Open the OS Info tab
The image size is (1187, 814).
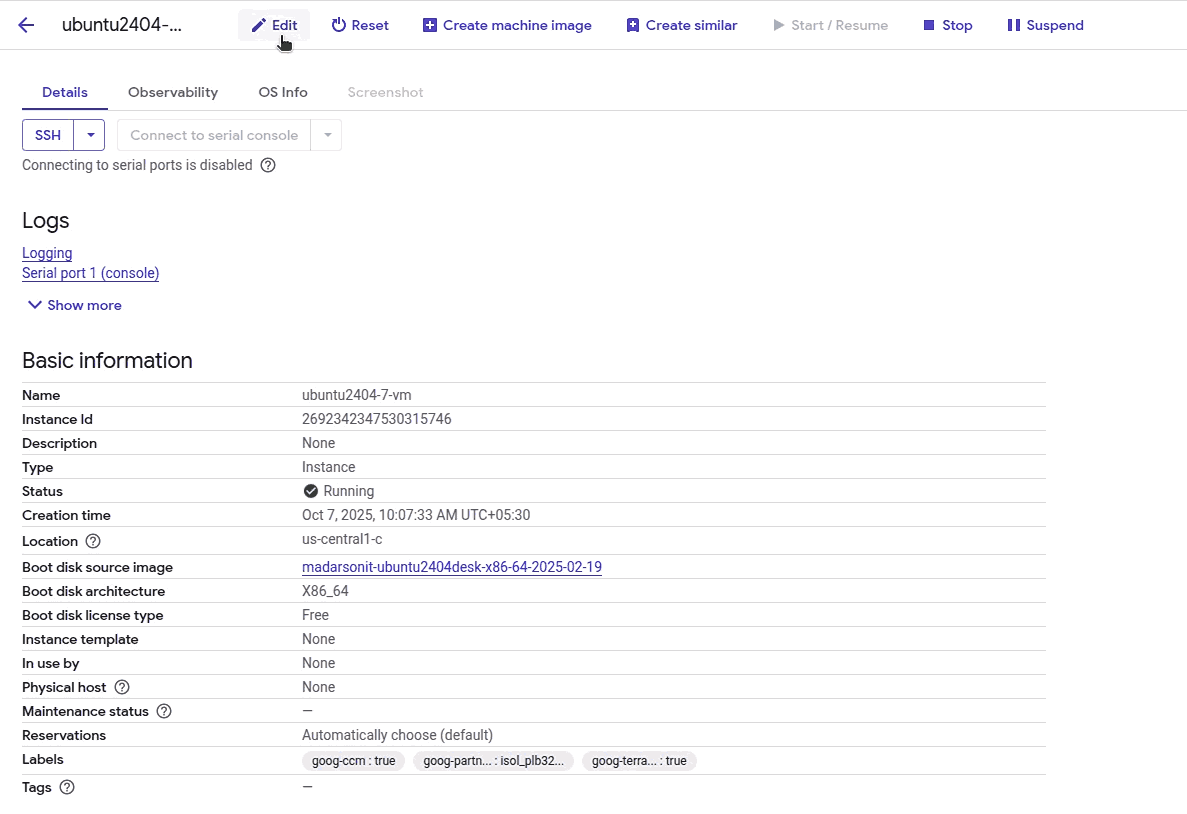(x=283, y=92)
